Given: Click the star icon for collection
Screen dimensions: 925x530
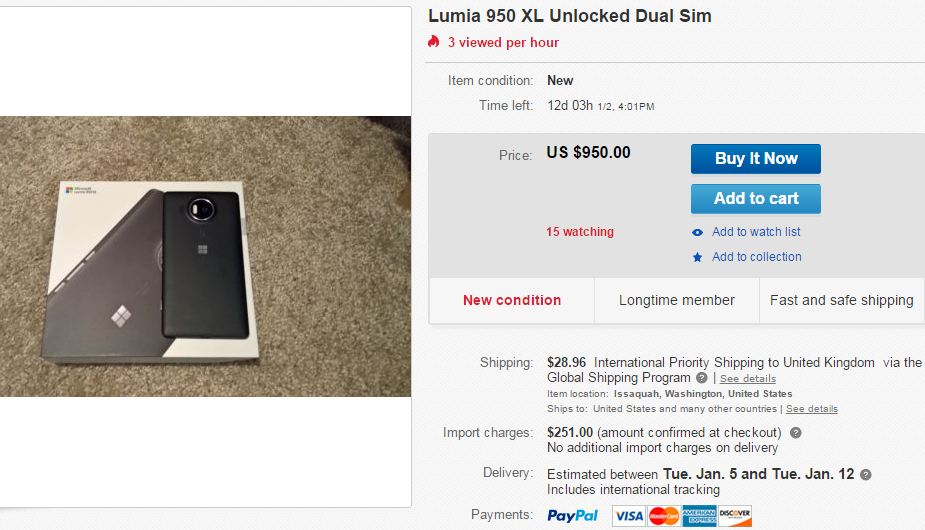Looking at the screenshot, I should 697,257.
